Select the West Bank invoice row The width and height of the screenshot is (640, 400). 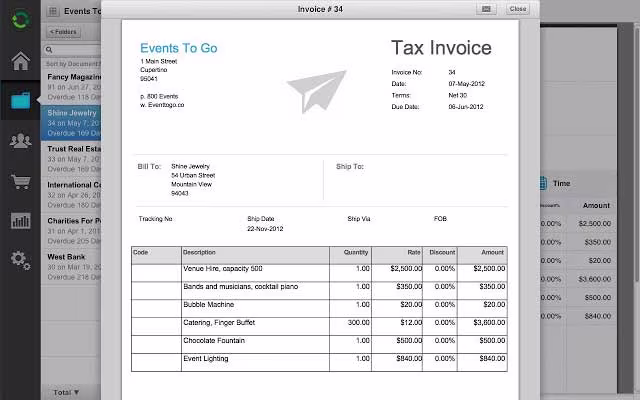point(71,267)
